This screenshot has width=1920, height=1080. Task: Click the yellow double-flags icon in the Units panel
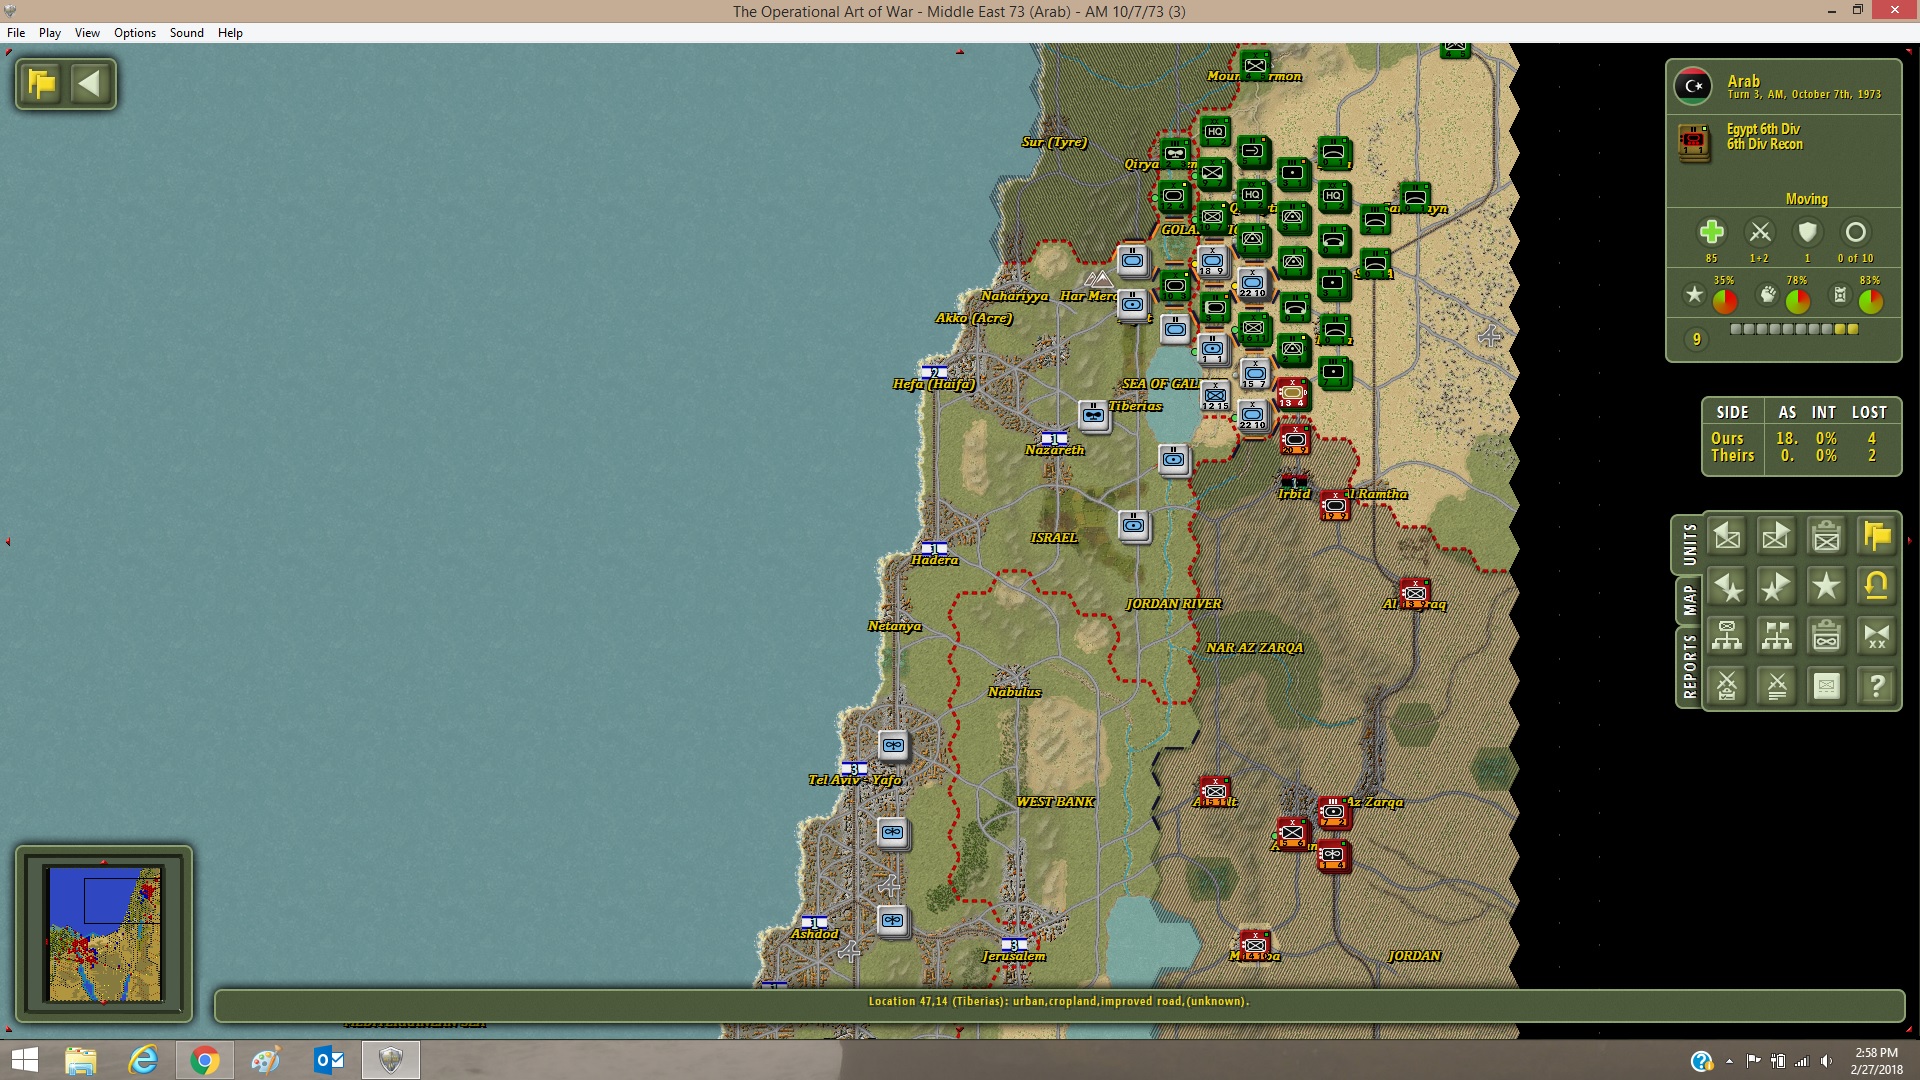click(1877, 537)
